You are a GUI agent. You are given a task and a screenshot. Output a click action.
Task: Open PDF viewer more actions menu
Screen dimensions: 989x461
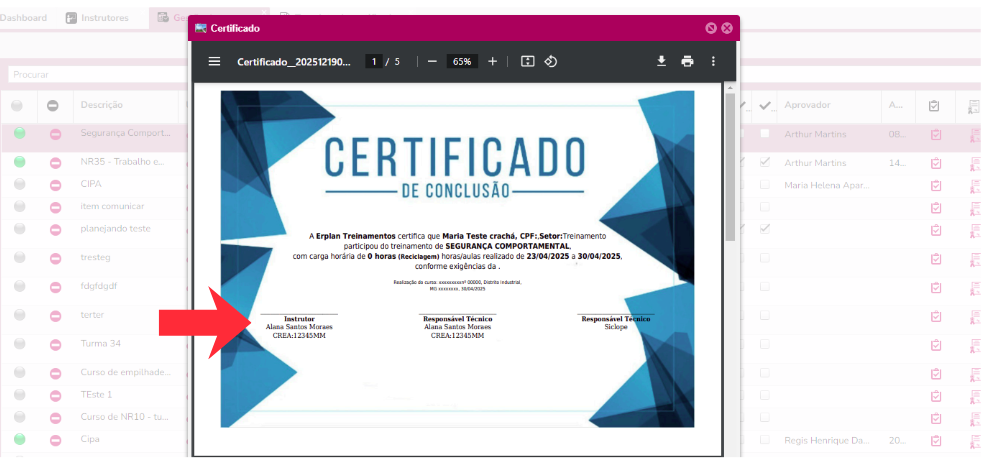[x=713, y=61]
